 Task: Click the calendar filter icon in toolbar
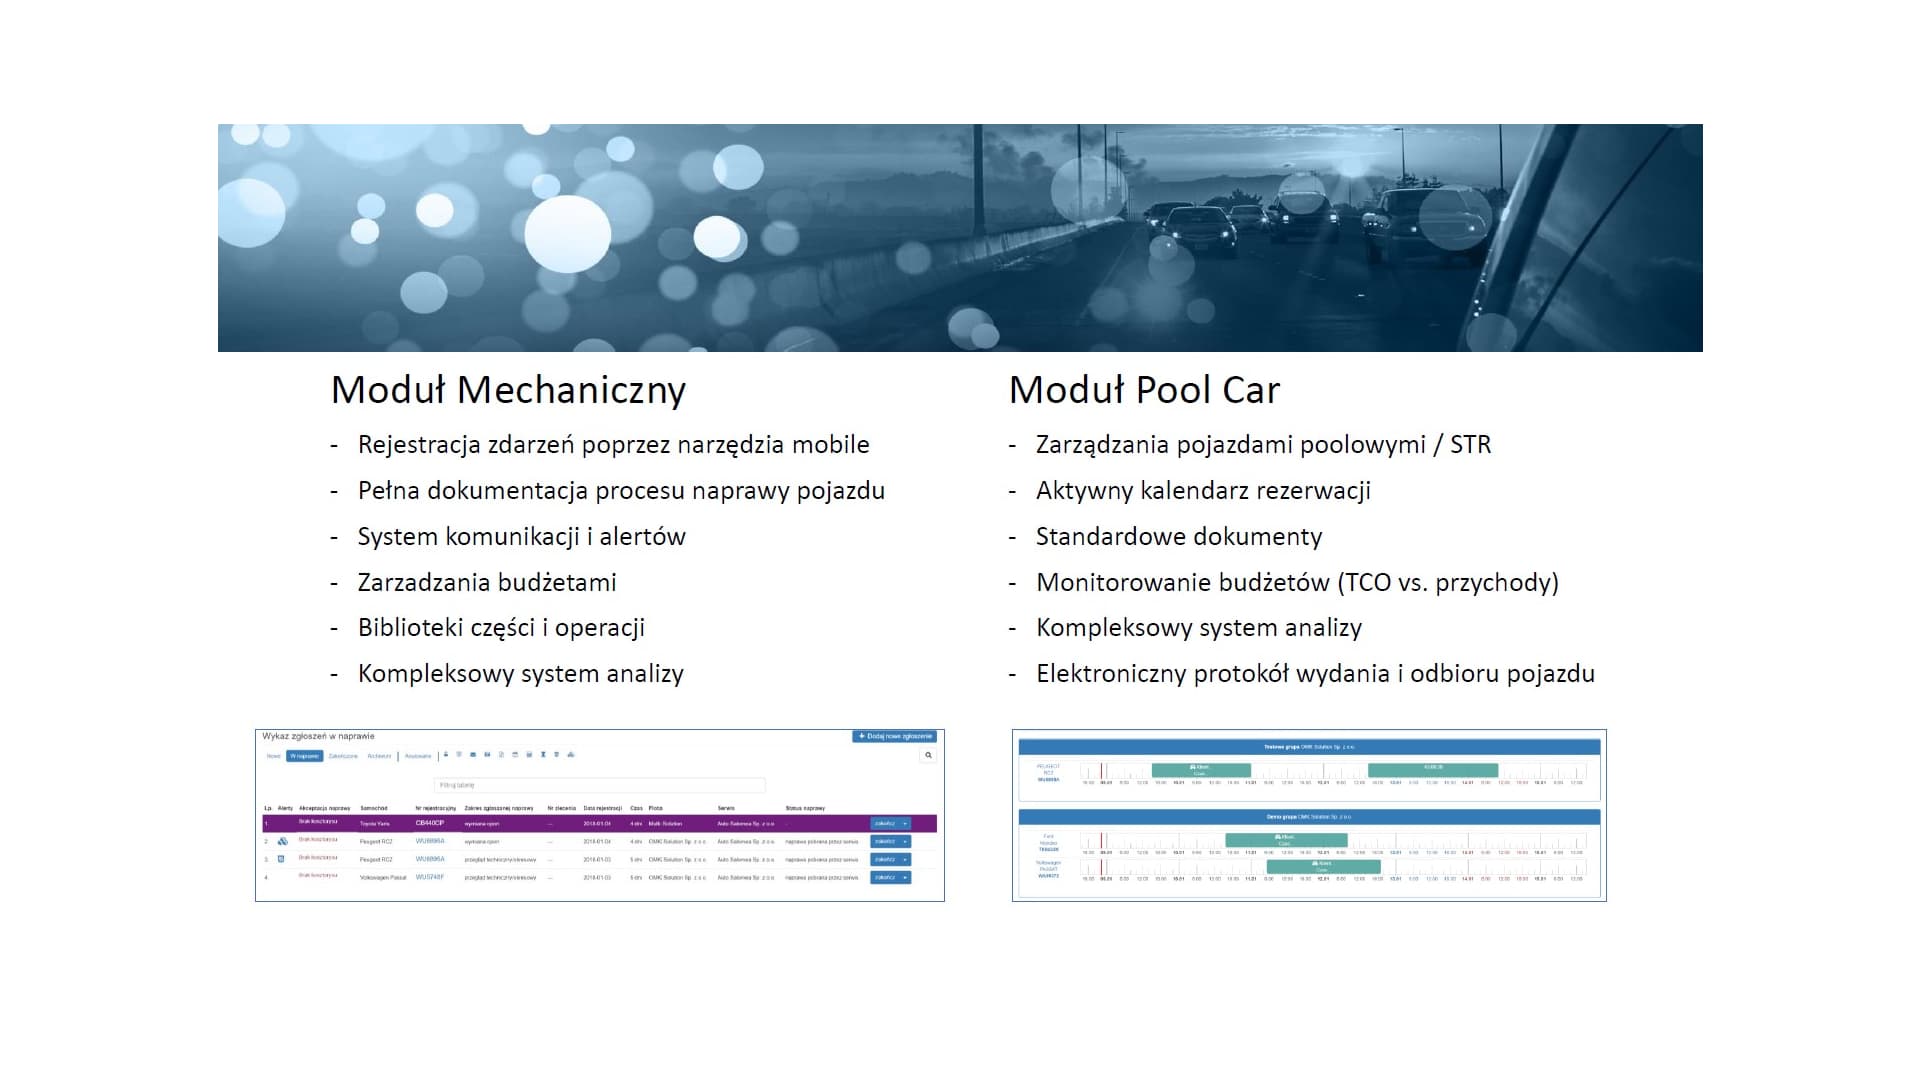(x=515, y=755)
